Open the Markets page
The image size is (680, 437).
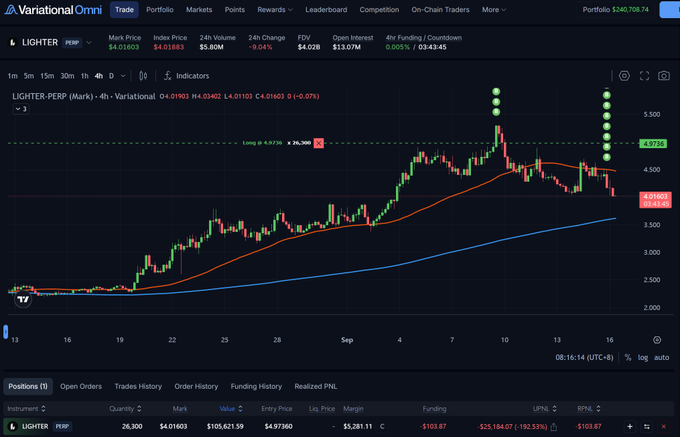click(x=199, y=10)
